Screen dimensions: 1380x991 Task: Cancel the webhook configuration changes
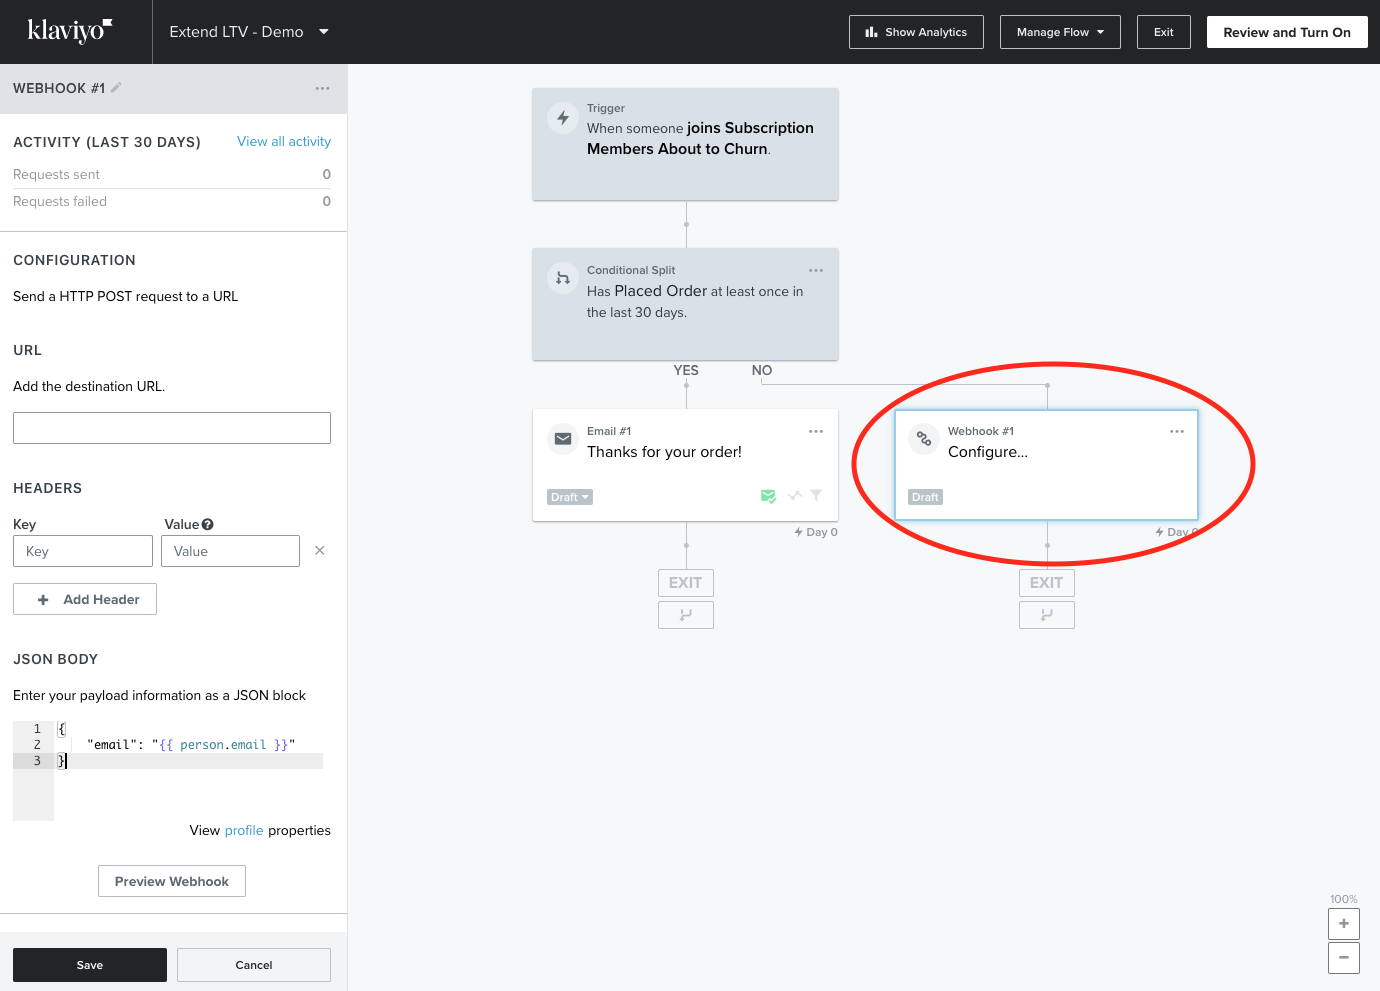[x=254, y=965]
